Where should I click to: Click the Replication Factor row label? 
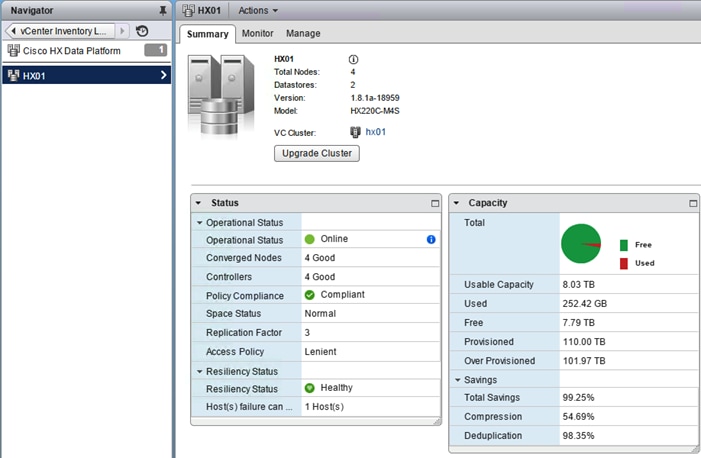coord(244,333)
